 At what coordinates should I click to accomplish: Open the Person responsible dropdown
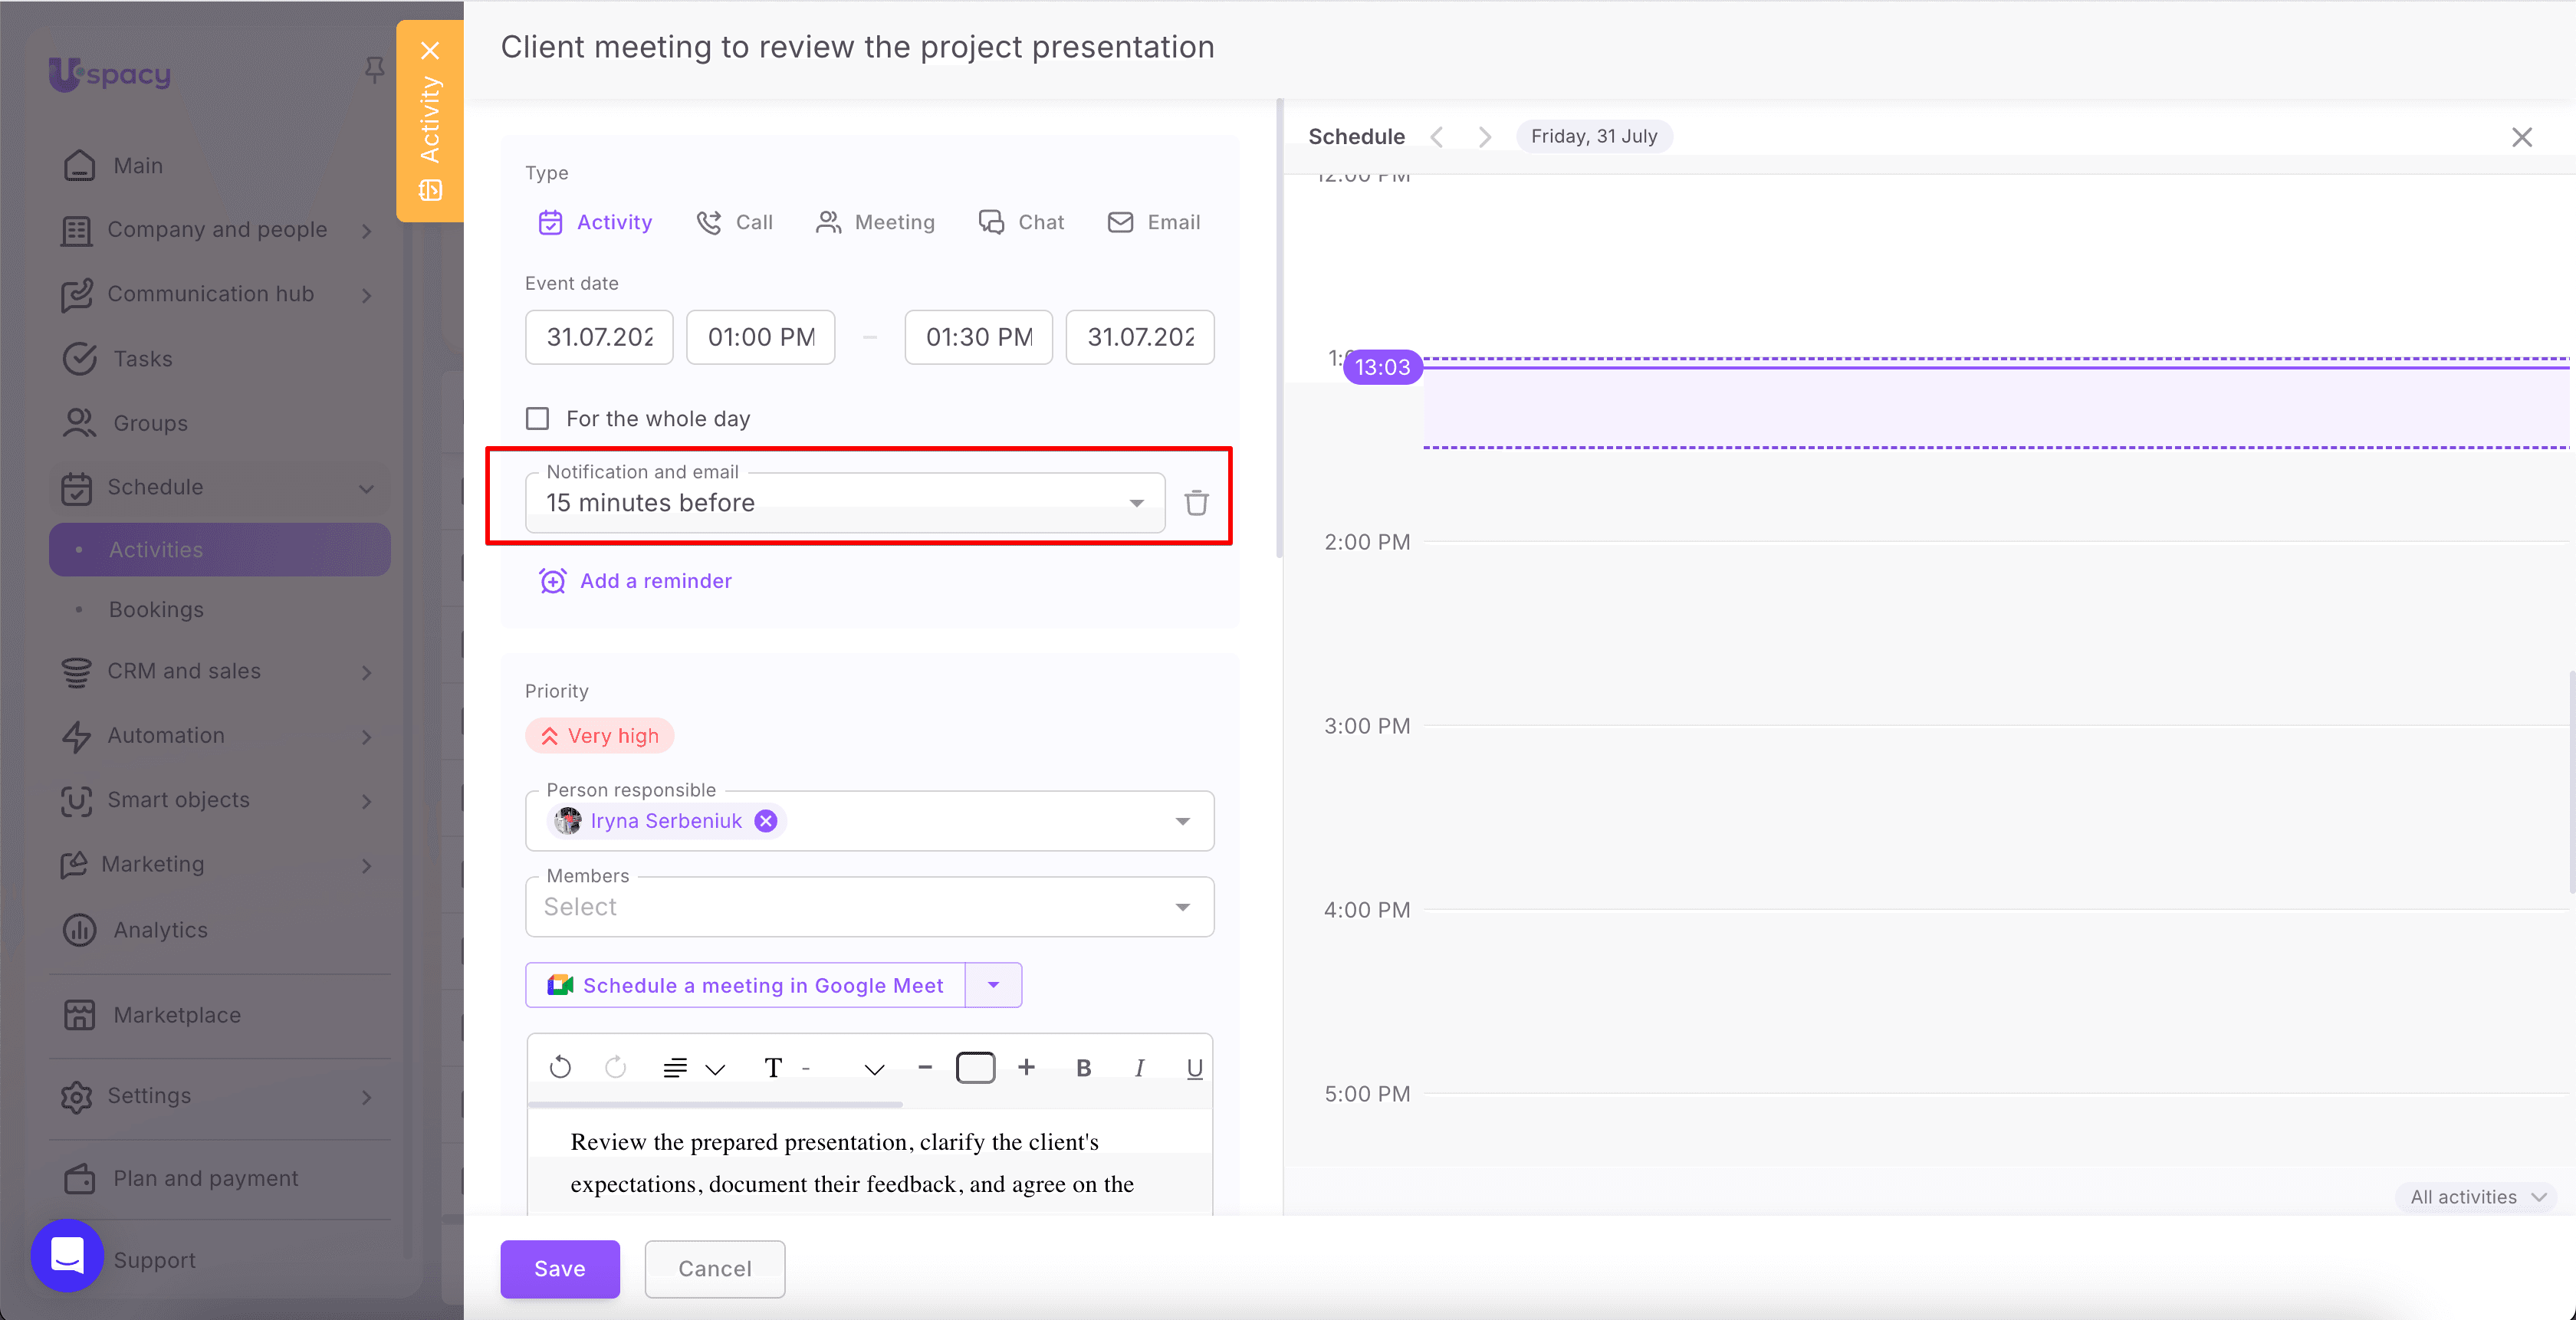(1183, 821)
